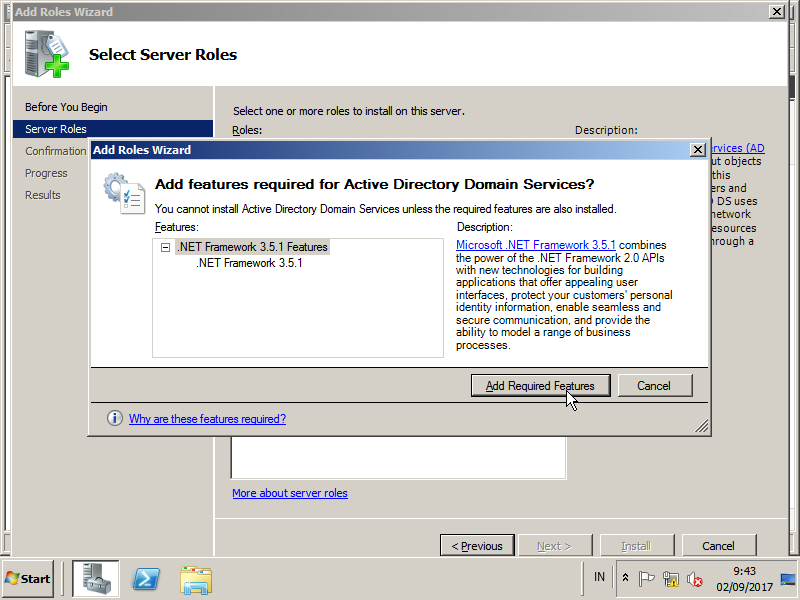
Task: Open Server Manager from taskbar
Action: (95, 579)
